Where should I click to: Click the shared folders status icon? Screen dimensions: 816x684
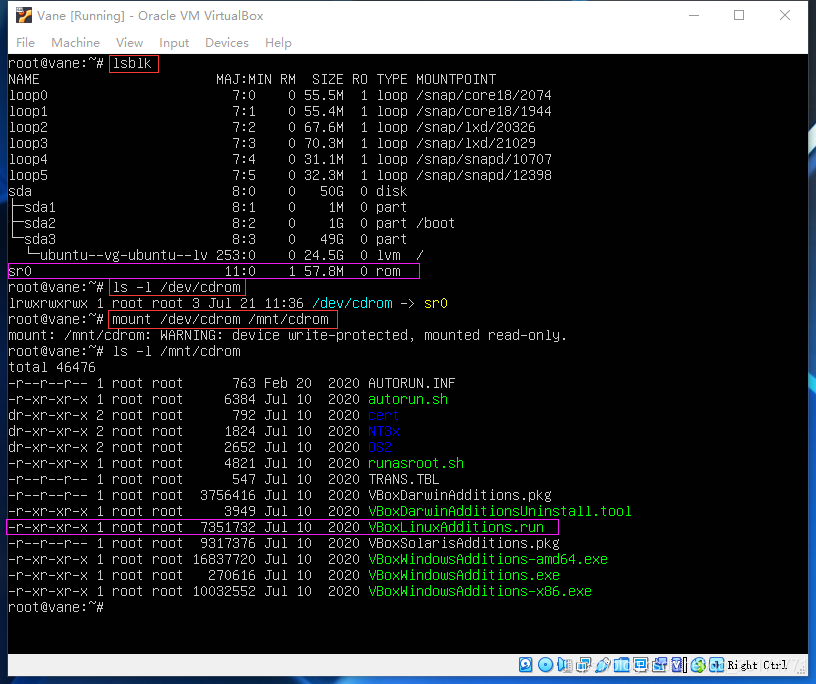(x=621, y=665)
